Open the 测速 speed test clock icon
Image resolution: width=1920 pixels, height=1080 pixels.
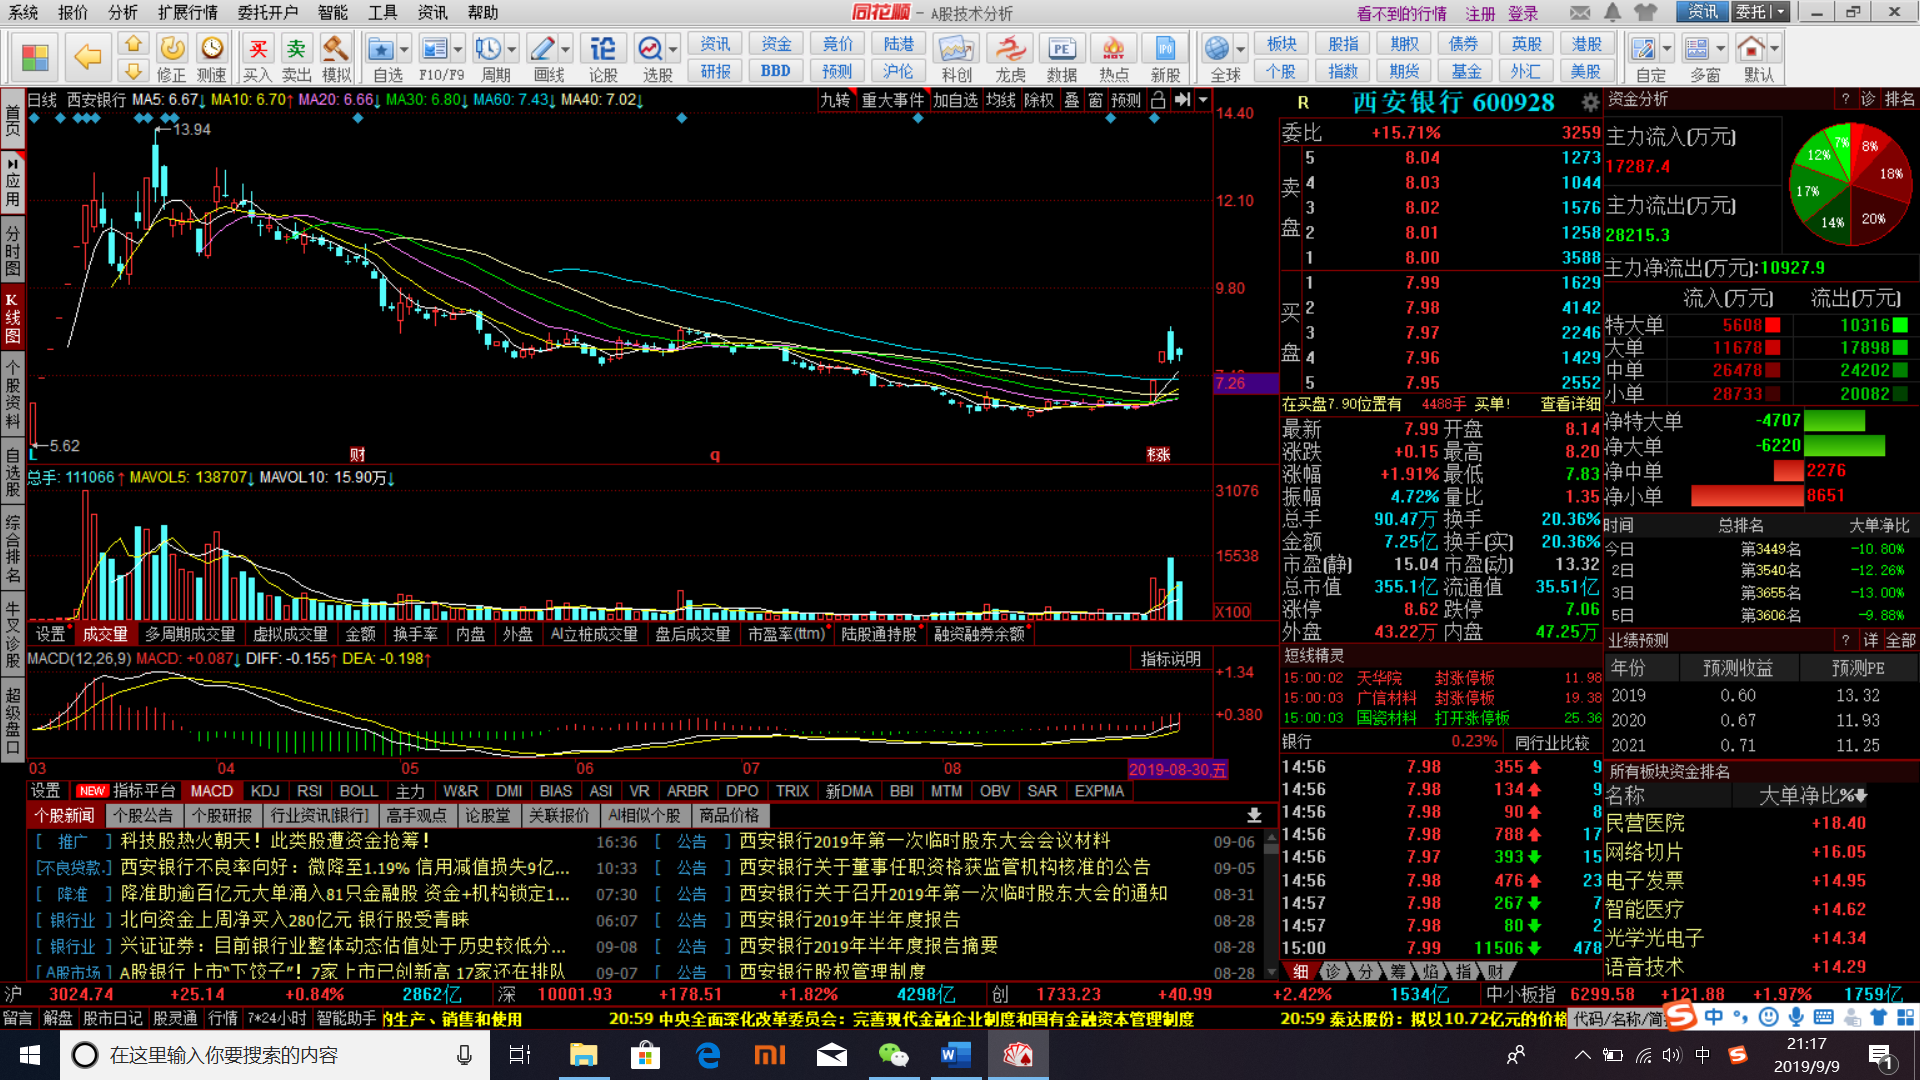pos(212,58)
